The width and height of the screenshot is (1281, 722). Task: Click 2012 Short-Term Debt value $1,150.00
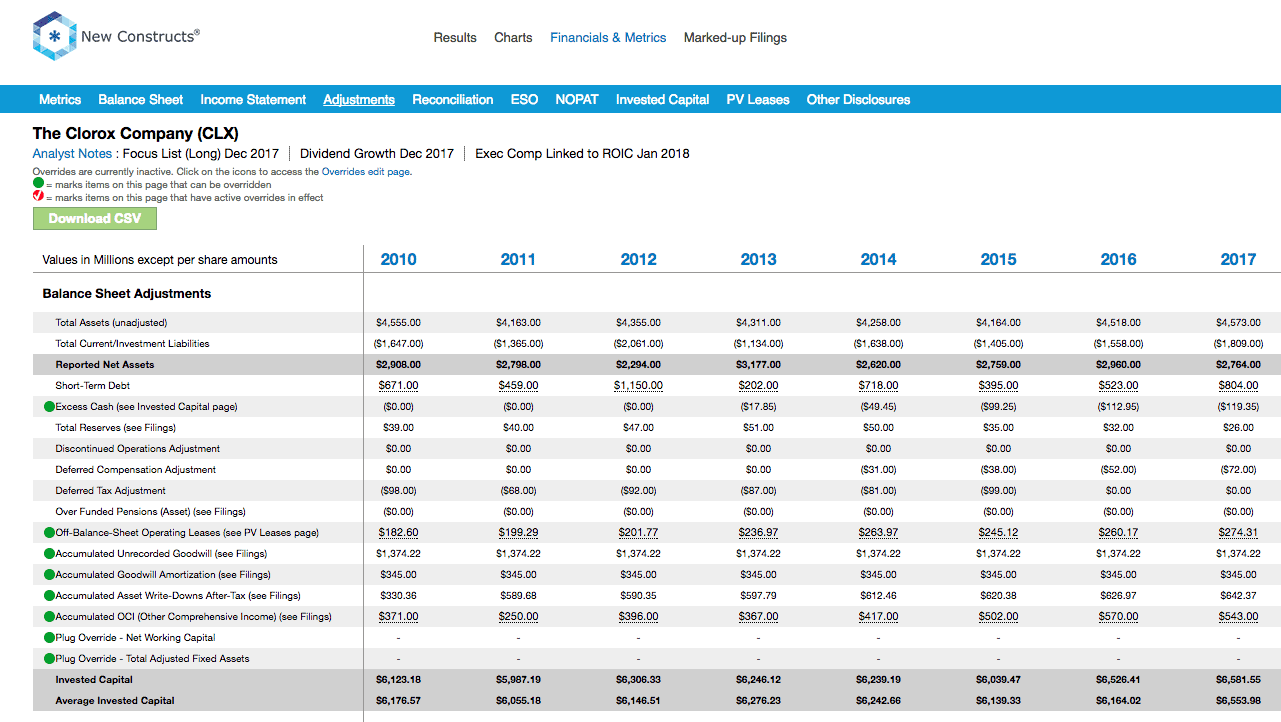638,386
